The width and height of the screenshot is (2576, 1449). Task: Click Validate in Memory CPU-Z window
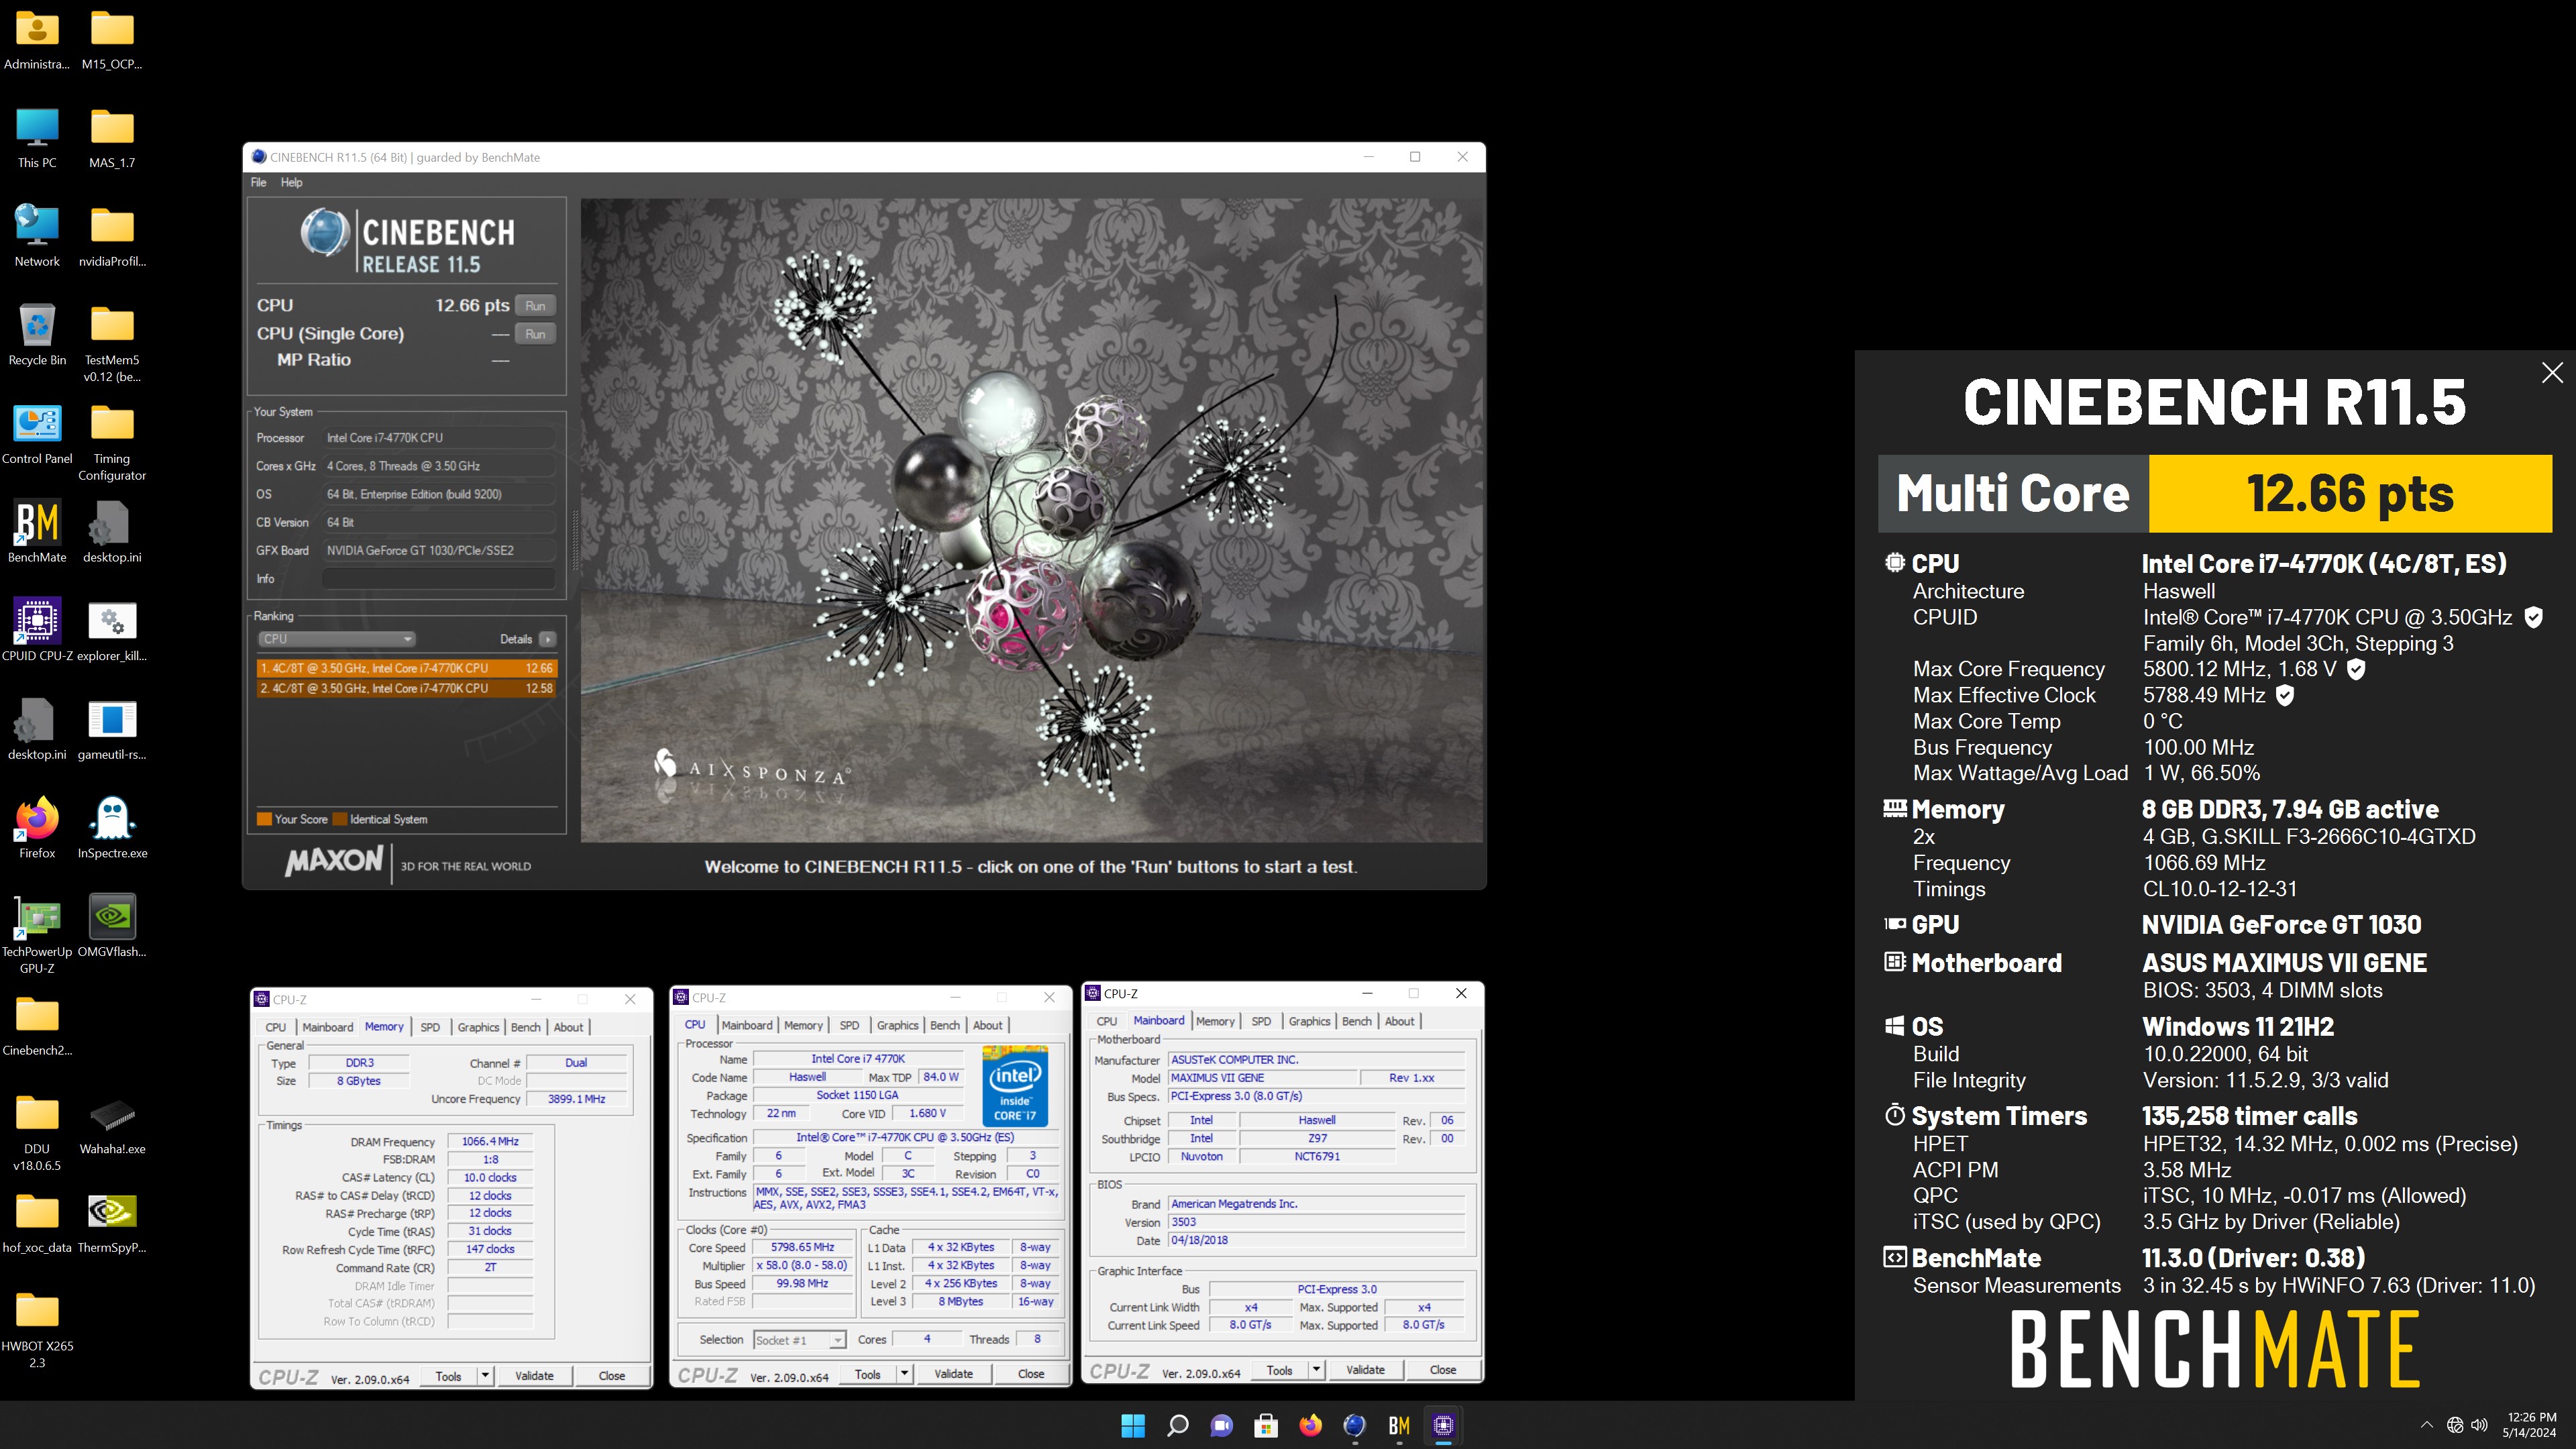click(534, 1376)
